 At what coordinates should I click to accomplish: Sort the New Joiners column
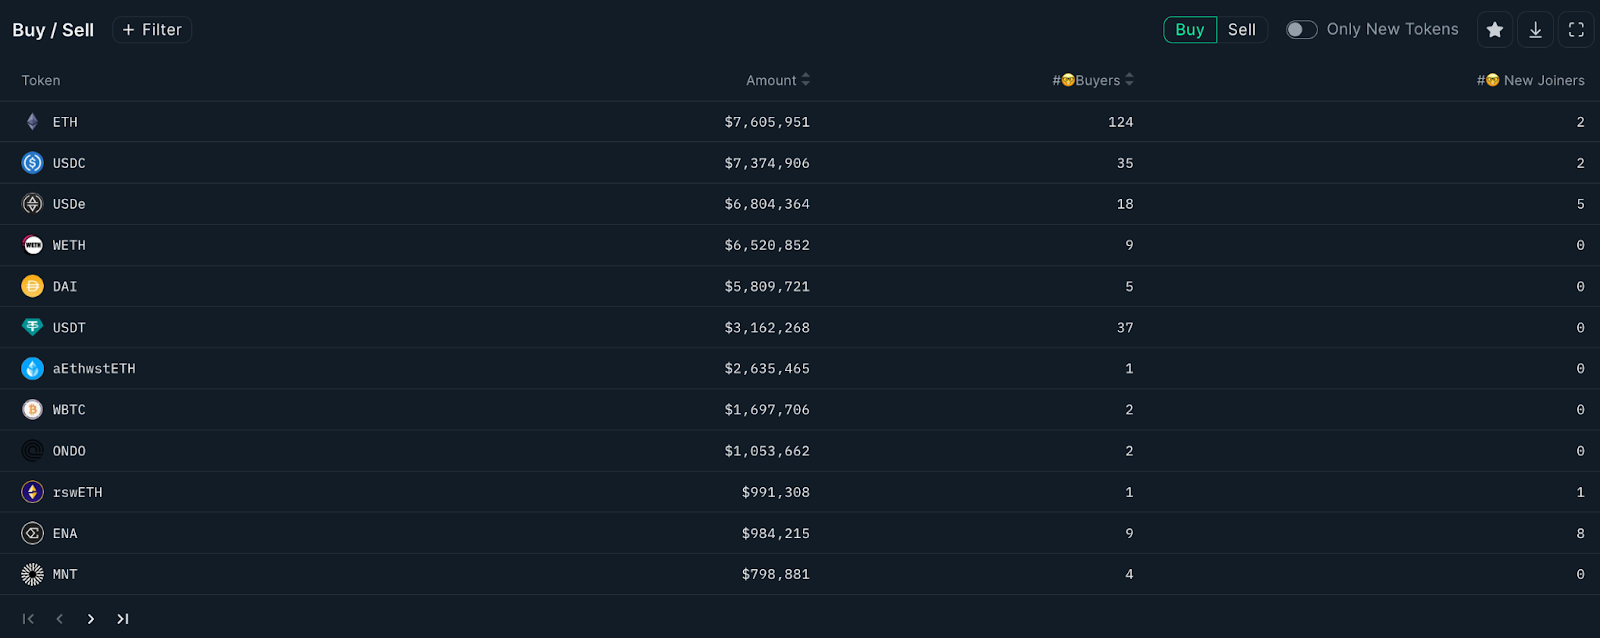pyautogui.click(x=1531, y=79)
